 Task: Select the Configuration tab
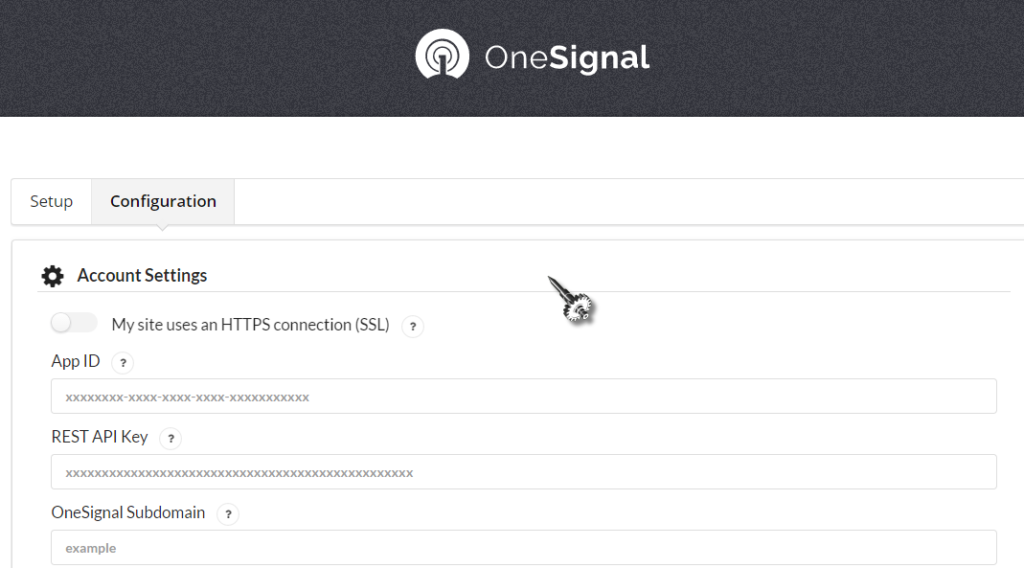coord(163,201)
